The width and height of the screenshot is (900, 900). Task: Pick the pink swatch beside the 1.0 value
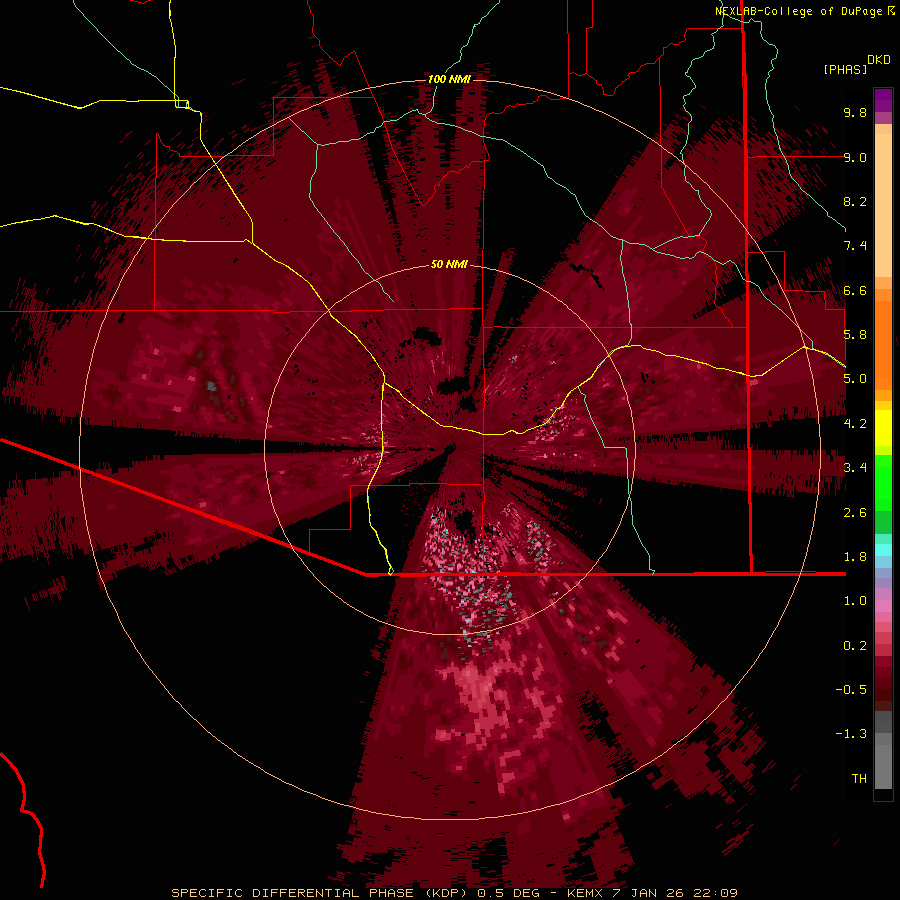tap(883, 605)
